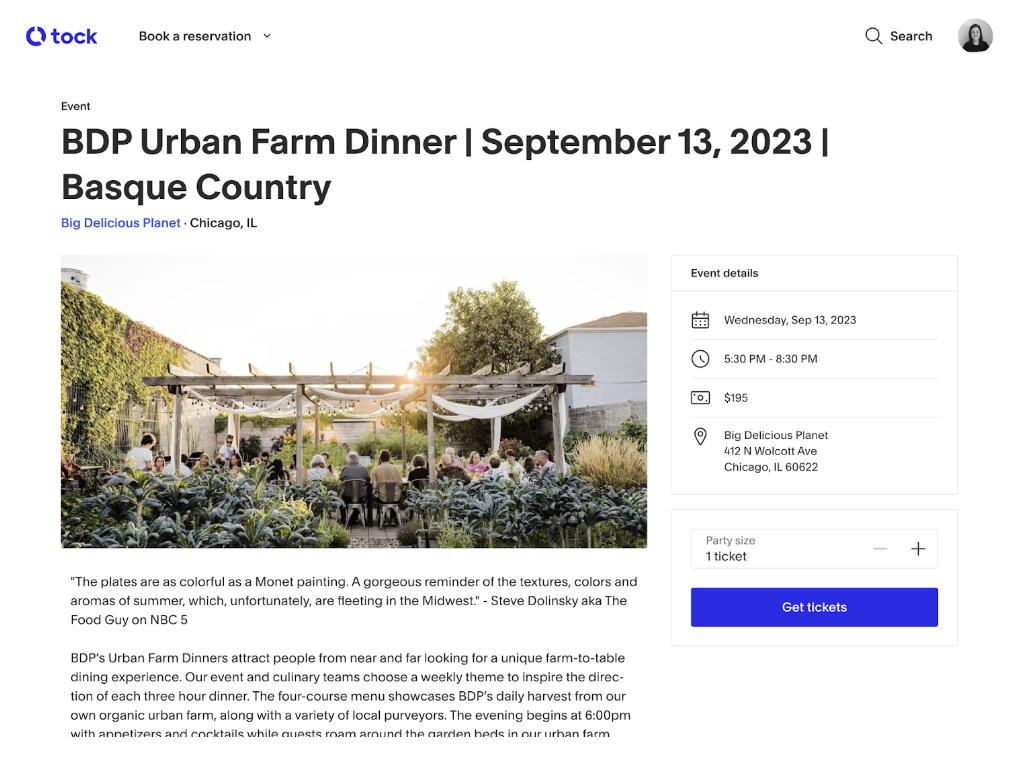The height and width of the screenshot is (766, 1028).
Task: Open the user profile avatar
Action: click(x=975, y=35)
